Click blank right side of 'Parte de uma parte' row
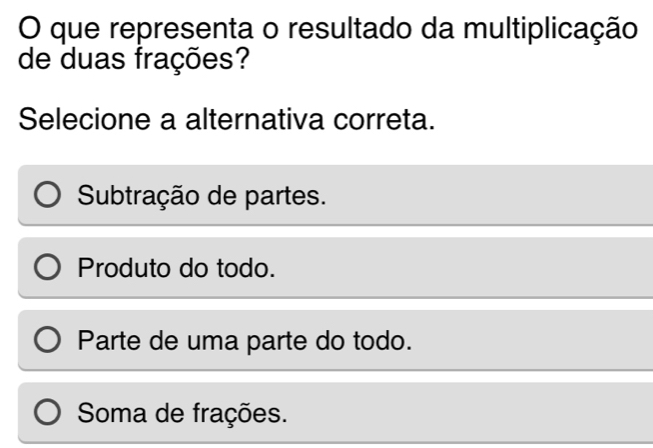 click(540, 340)
